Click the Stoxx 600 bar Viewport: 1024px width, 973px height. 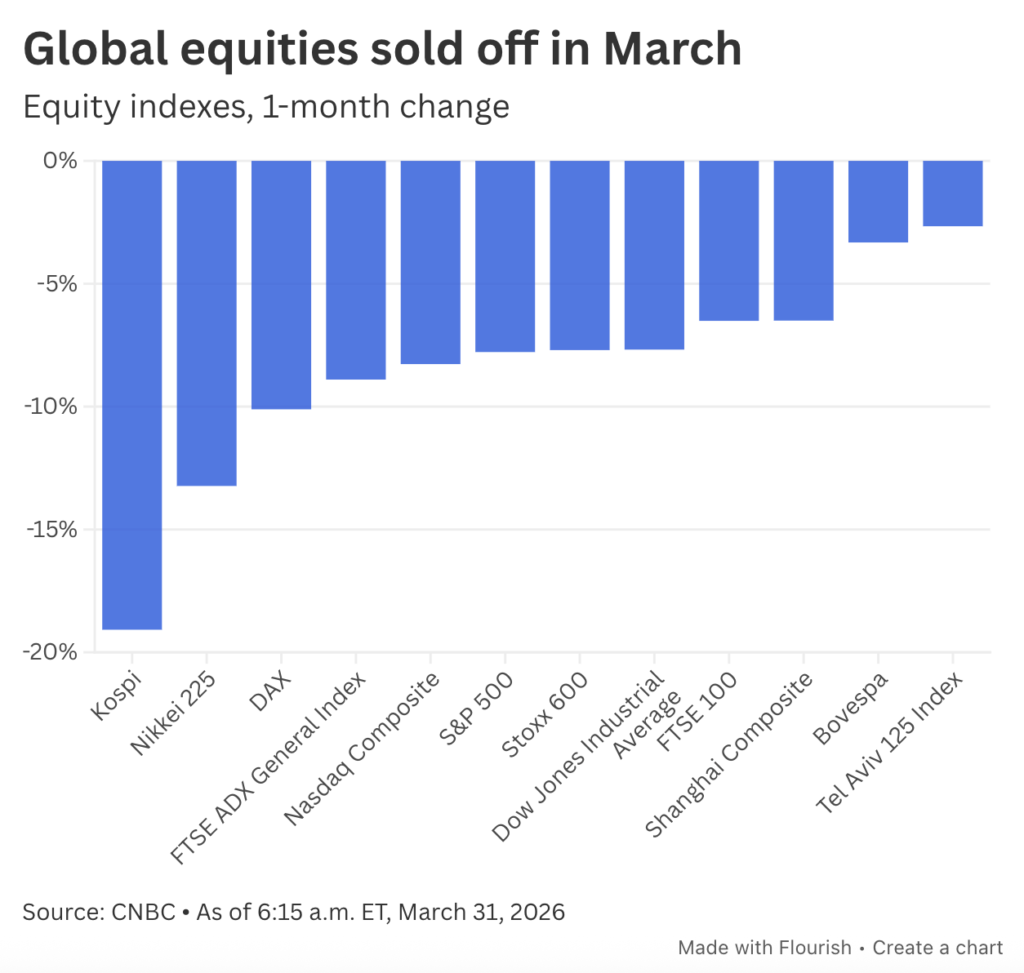[x=579, y=255]
